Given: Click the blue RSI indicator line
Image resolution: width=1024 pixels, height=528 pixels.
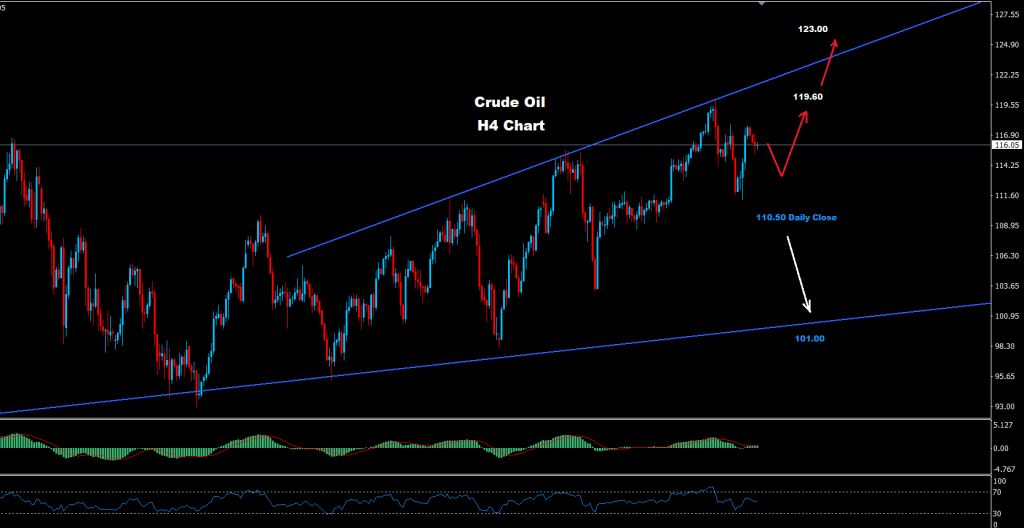Looking at the screenshot, I should pyautogui.click(x=379, y=503).
